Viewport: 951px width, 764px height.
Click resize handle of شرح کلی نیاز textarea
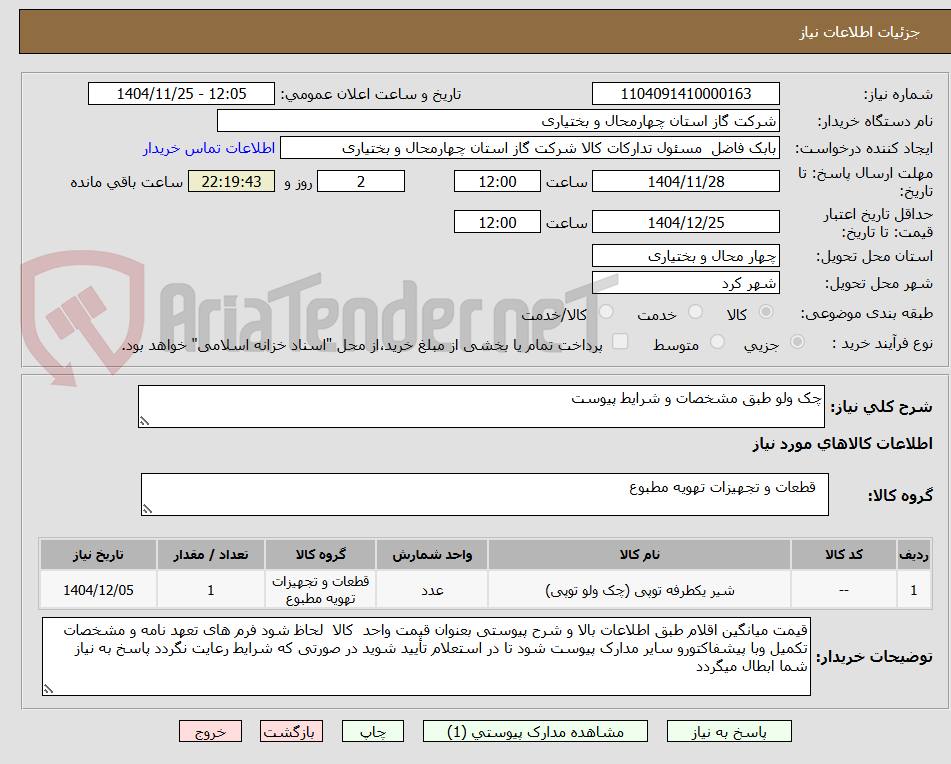pos(144,421)
